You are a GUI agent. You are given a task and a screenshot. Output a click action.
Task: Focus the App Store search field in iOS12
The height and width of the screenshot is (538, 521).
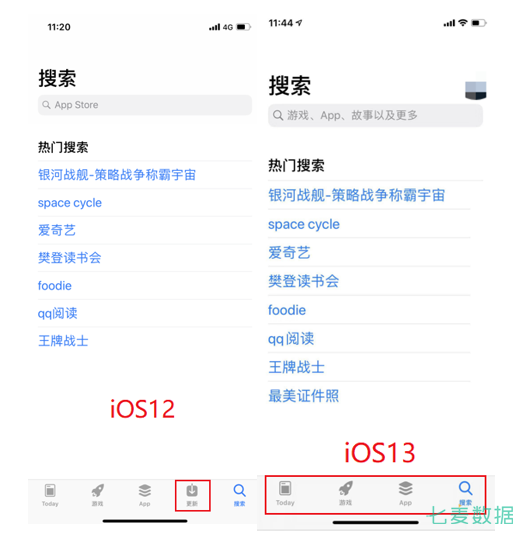click(x=145, y=105)
